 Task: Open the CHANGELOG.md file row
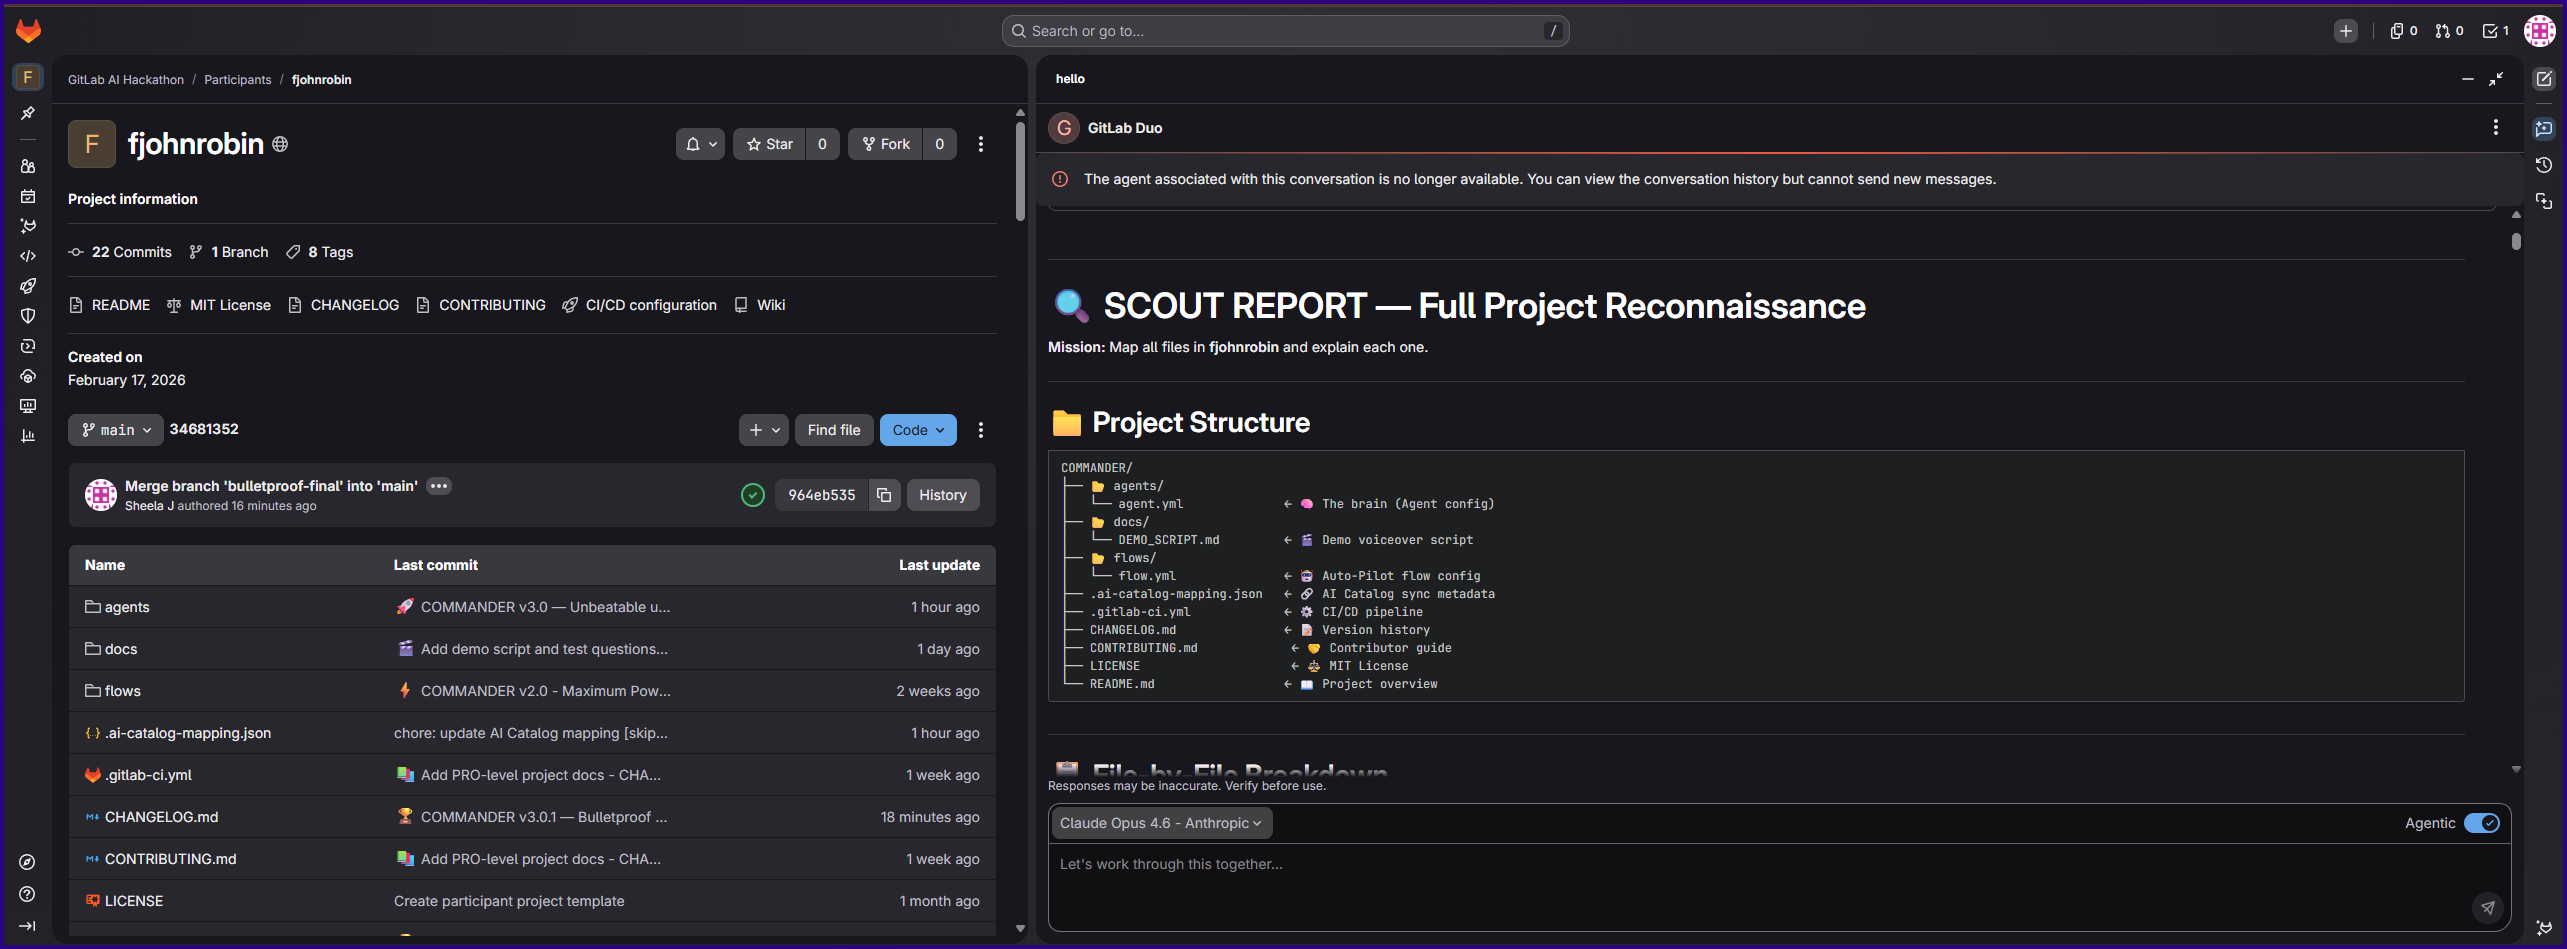point(532,817)
